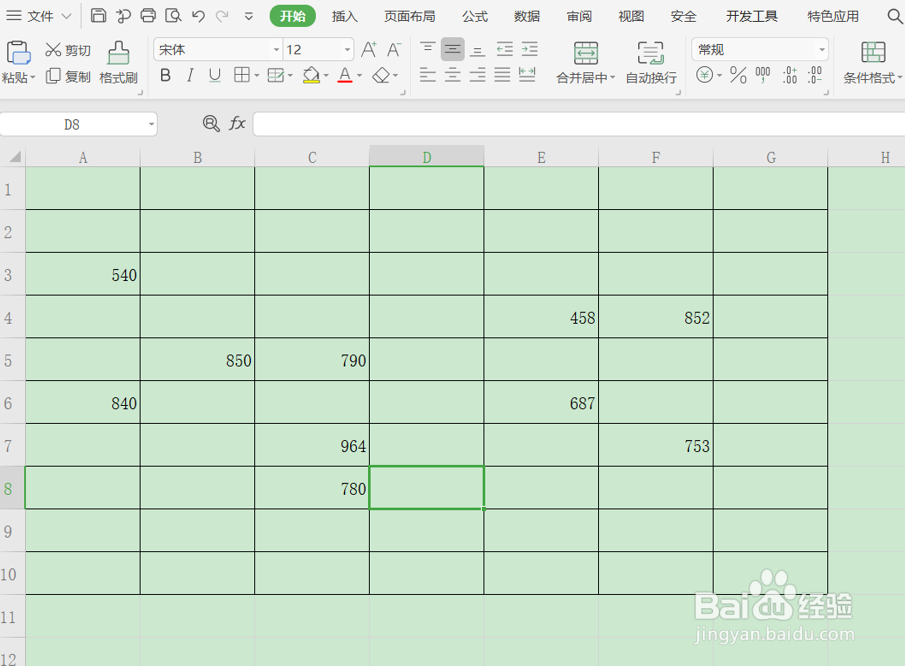
Task: Expand the Name Box dropdown arrow
Action: click(x=151, y=124)
